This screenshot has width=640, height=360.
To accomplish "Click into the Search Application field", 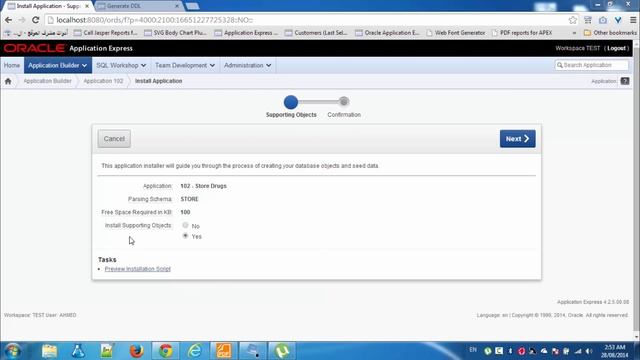I will pos(591,65).
